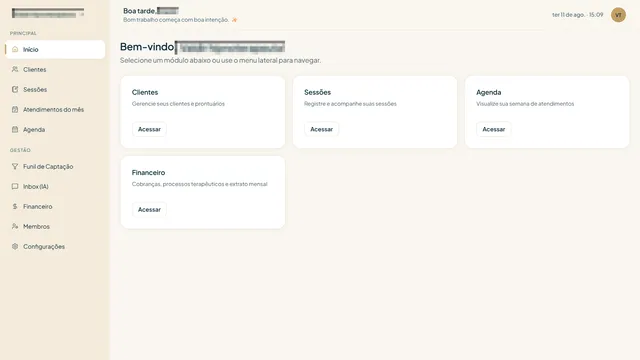Go to Início in sidebar
The width and height of the screenshot is (640, 360).
point(55,49)
